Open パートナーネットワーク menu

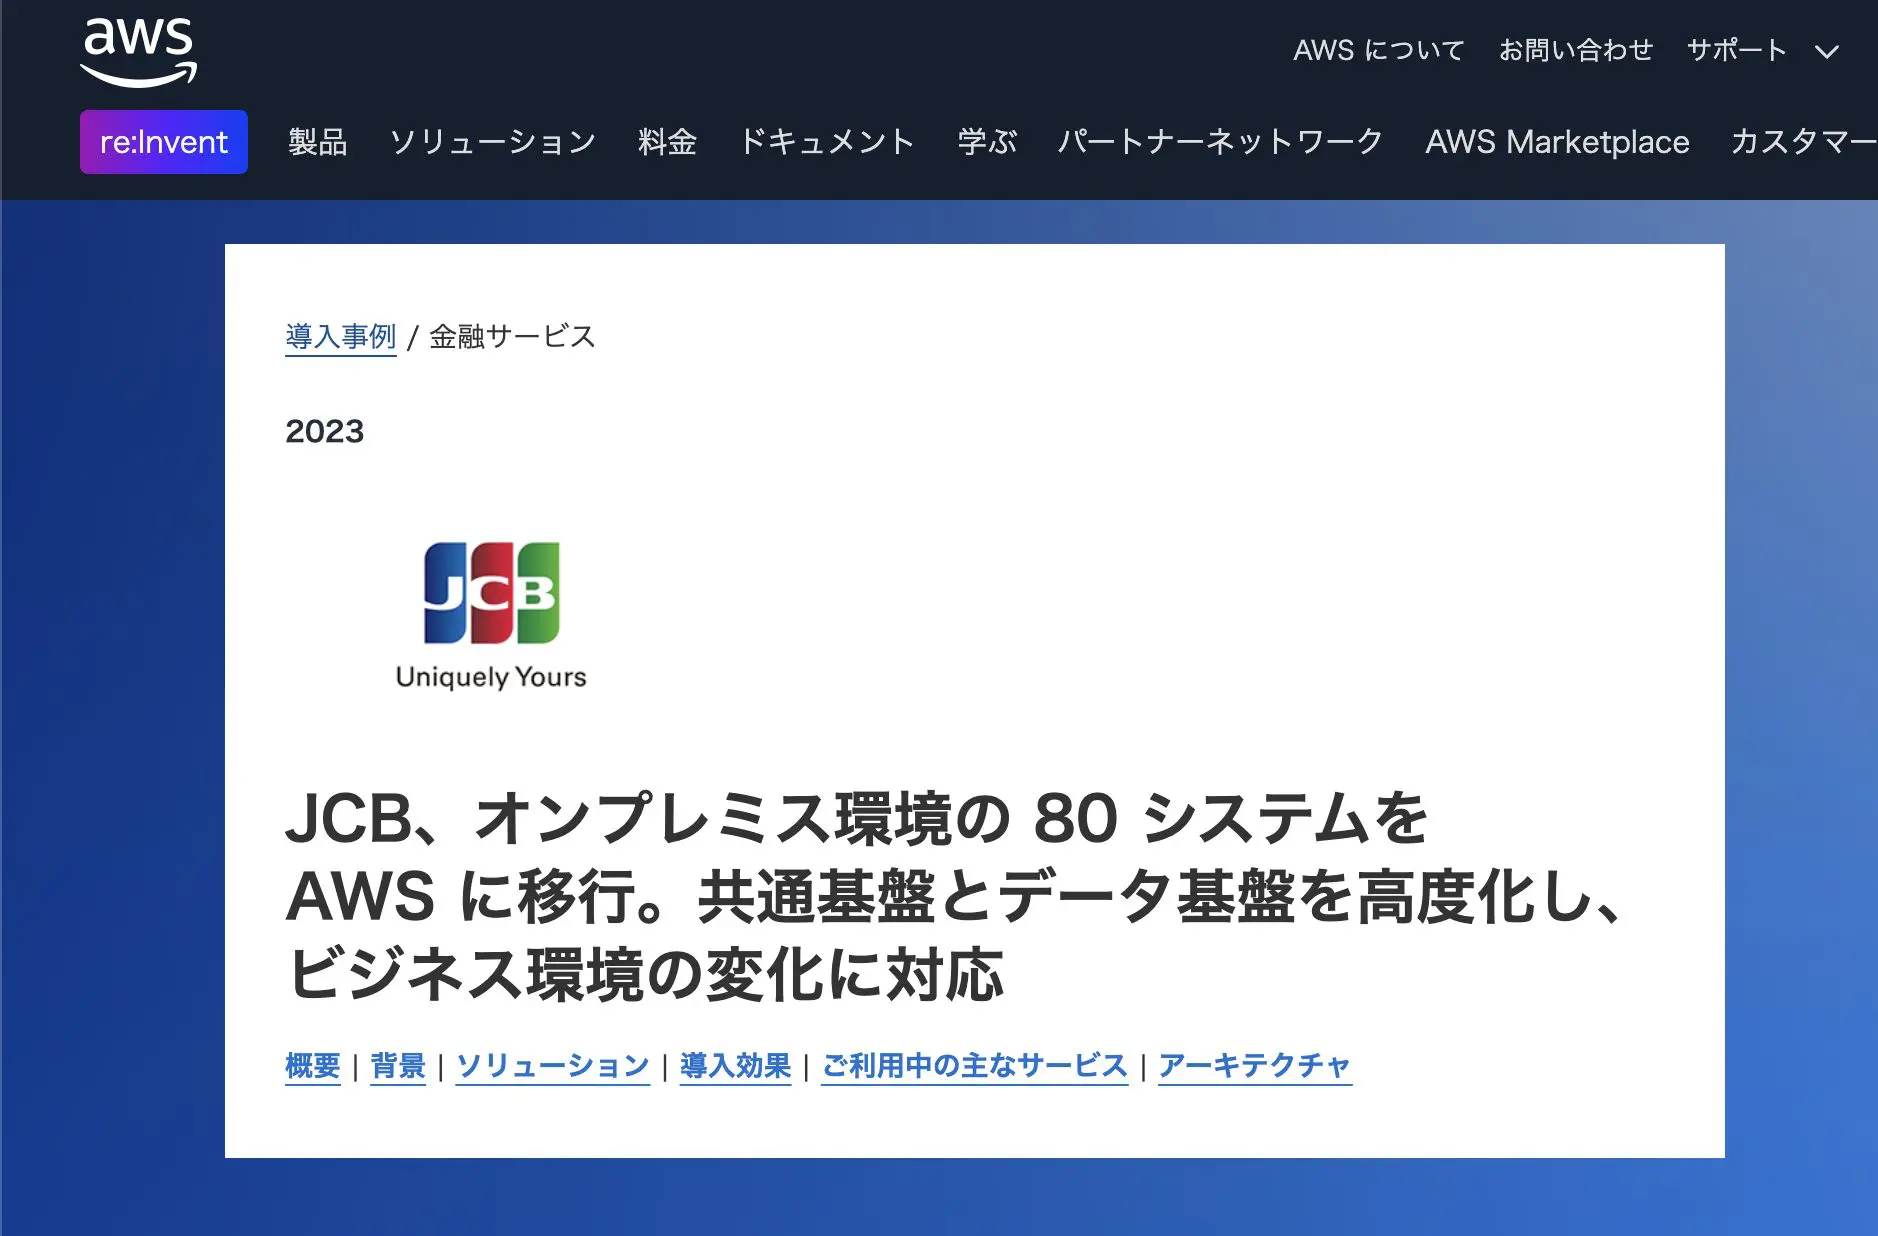1220,142
